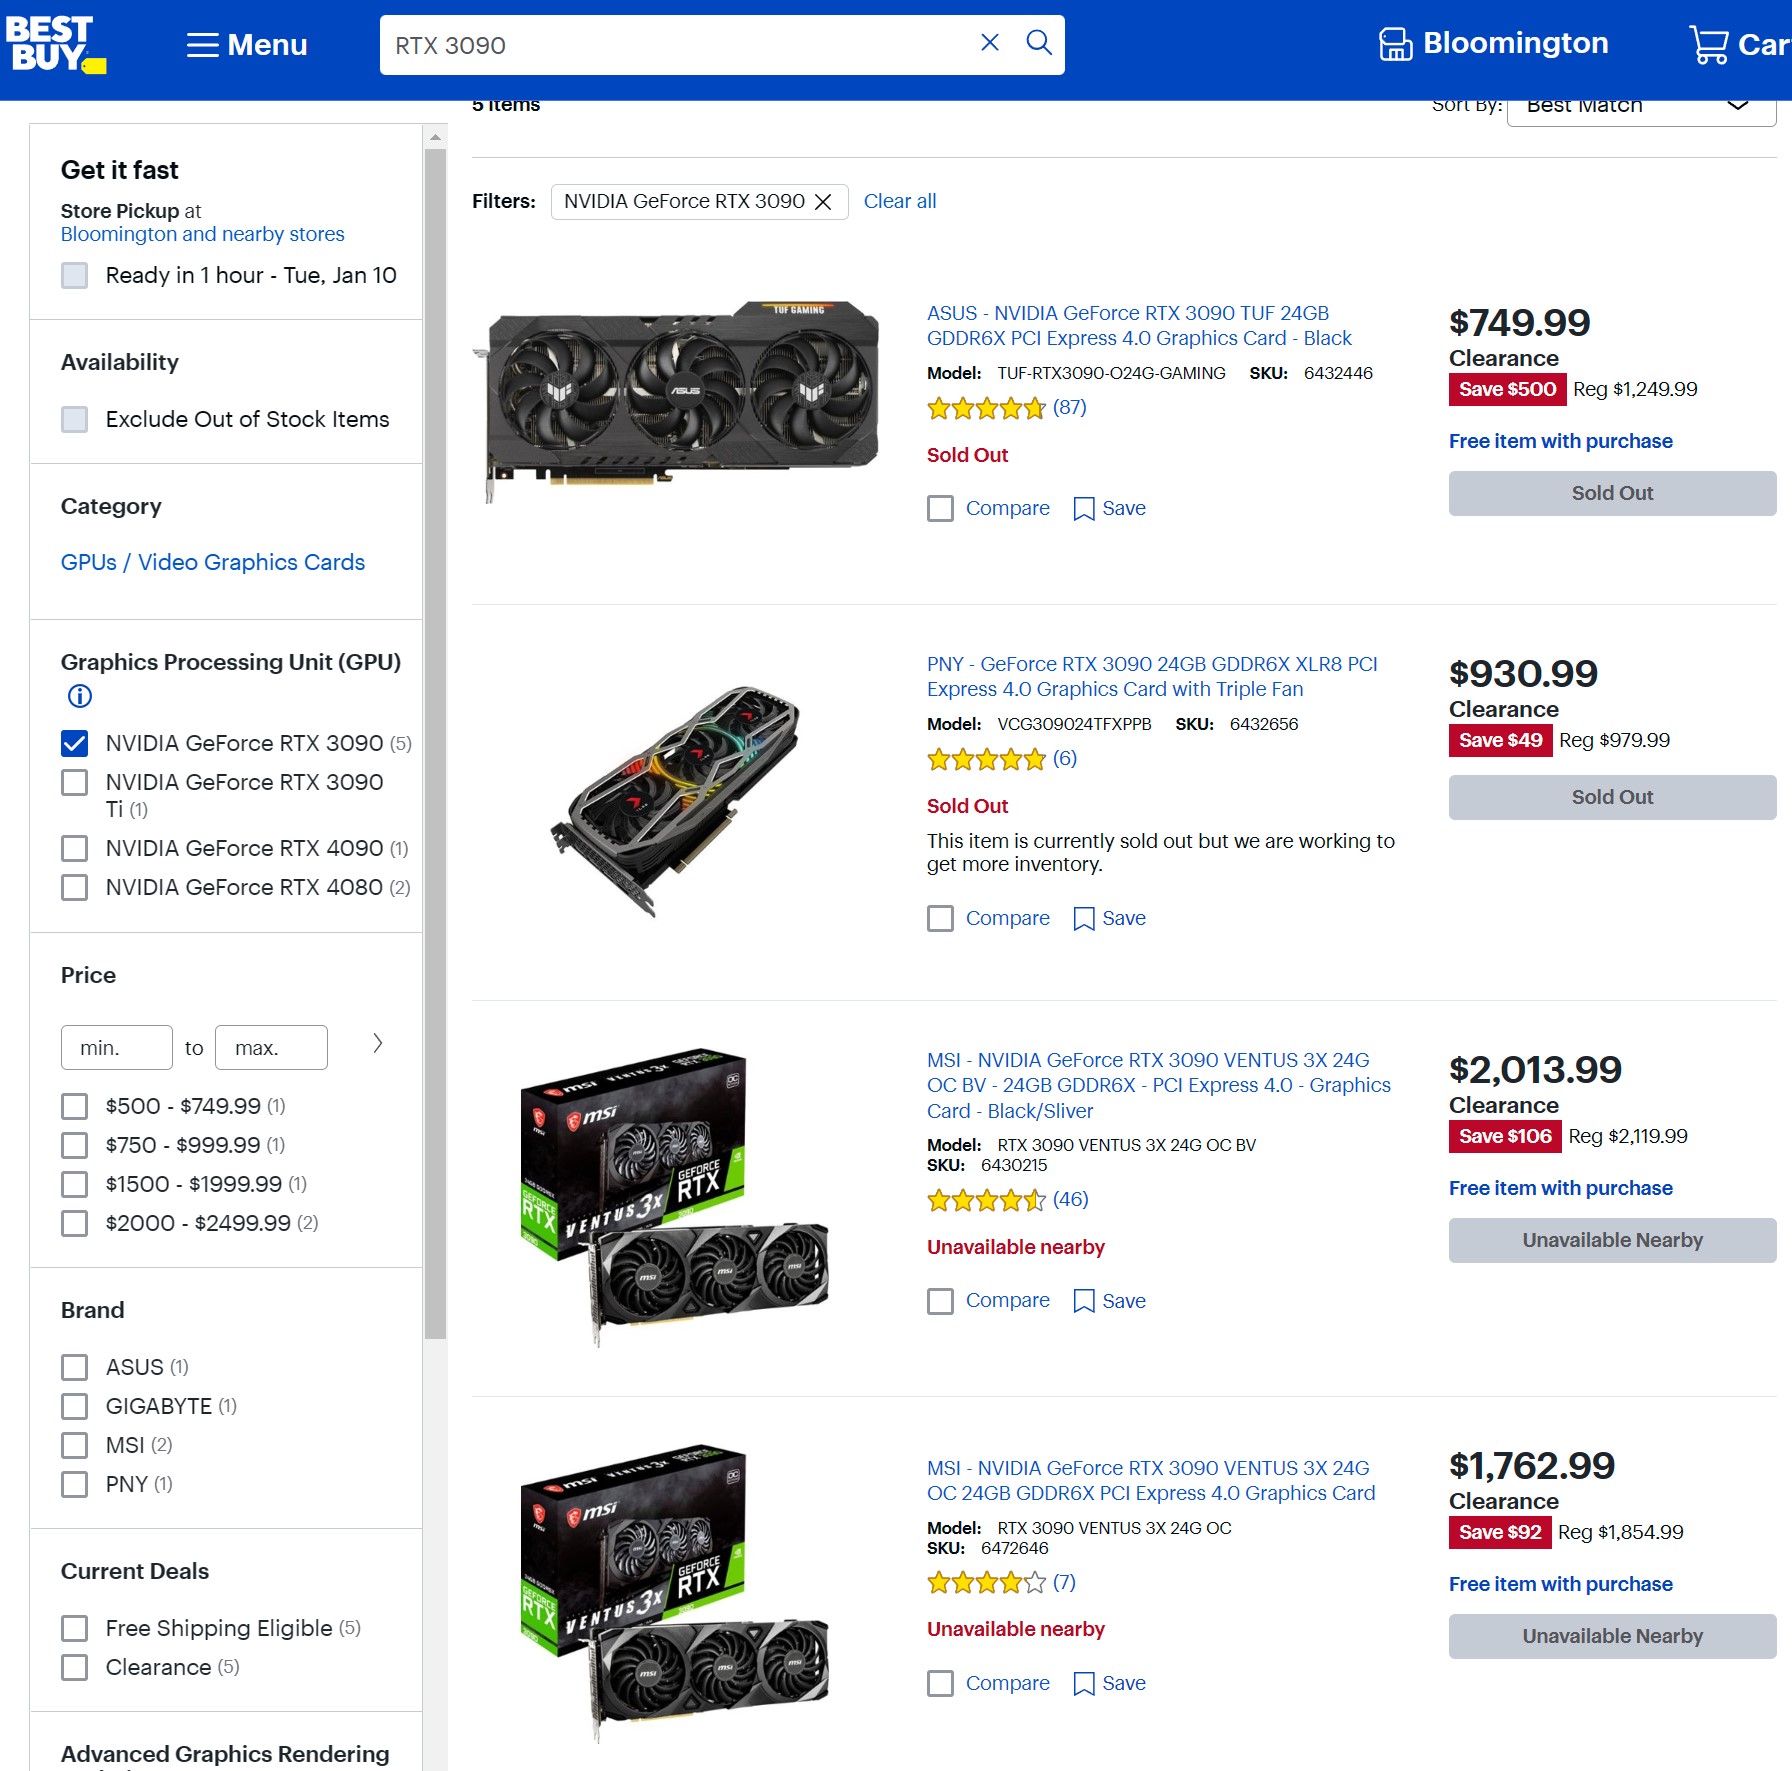Viewport: 1792px width, 1771px height.
Task: Click the sidebar scroll-up arrow
Action: [435, 137]
